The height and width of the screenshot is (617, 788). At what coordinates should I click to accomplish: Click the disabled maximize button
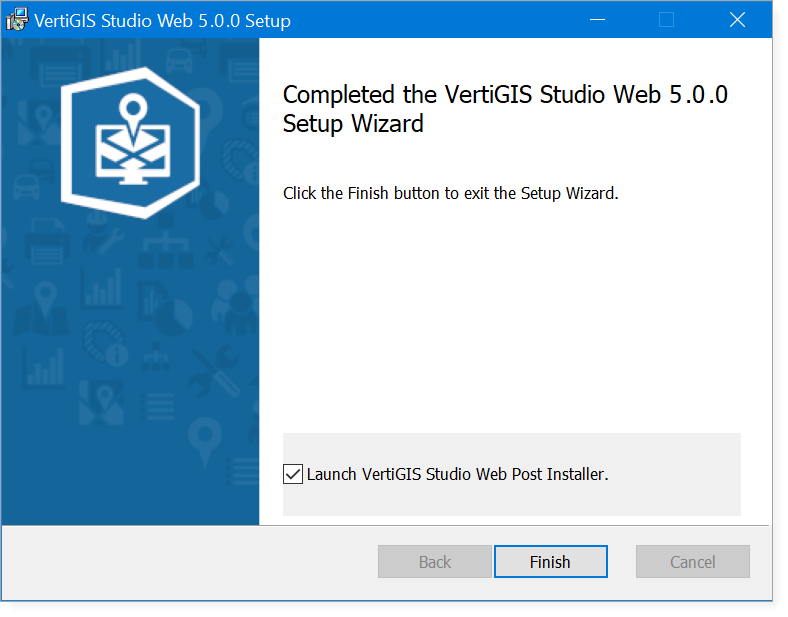667,20
